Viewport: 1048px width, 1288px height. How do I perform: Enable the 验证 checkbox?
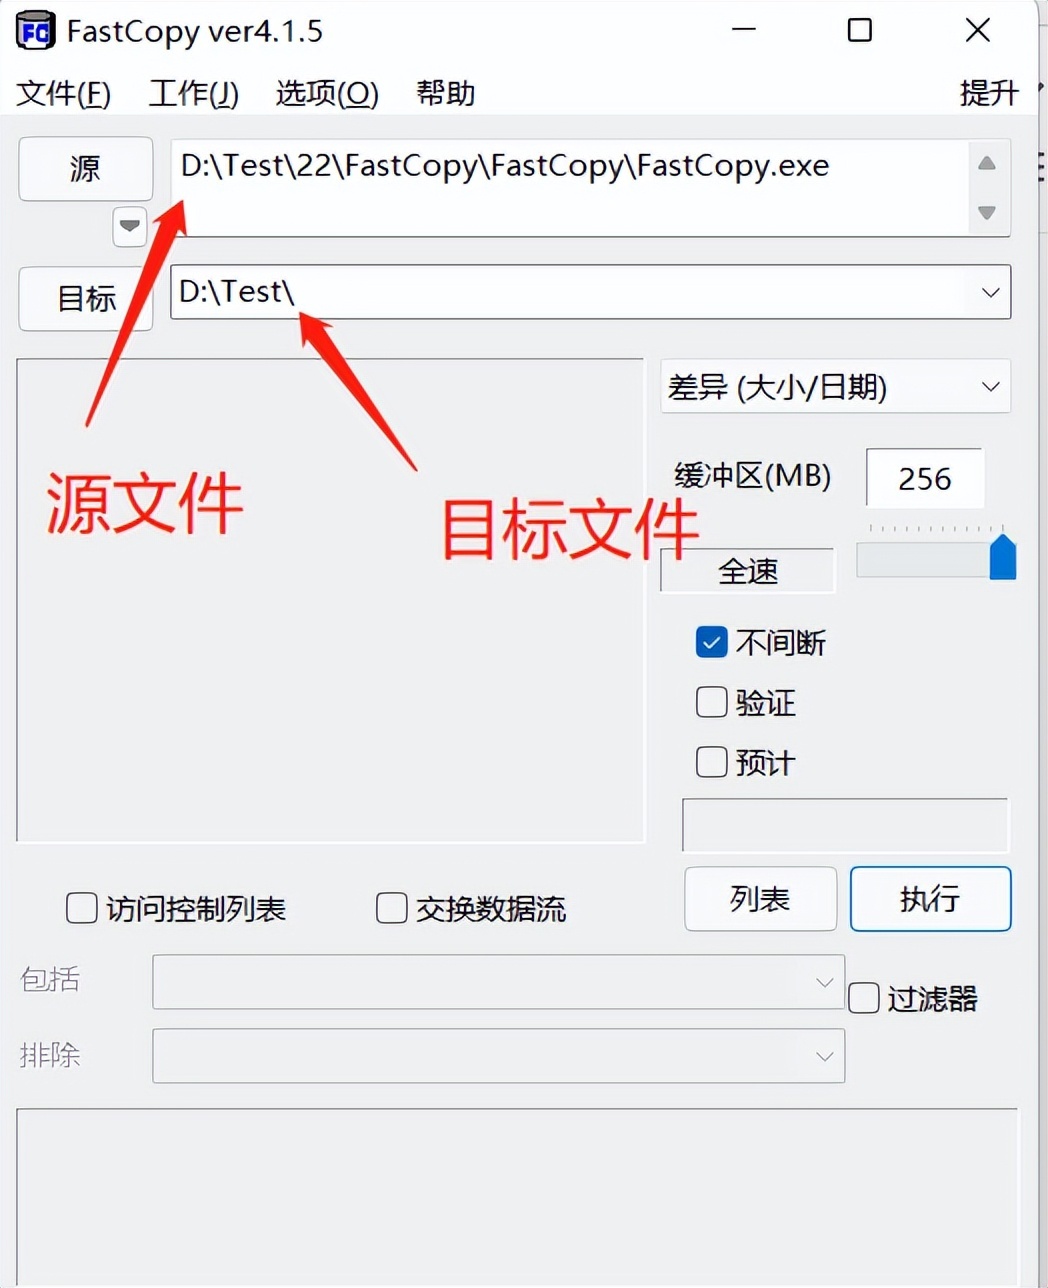tap(711, 702)
